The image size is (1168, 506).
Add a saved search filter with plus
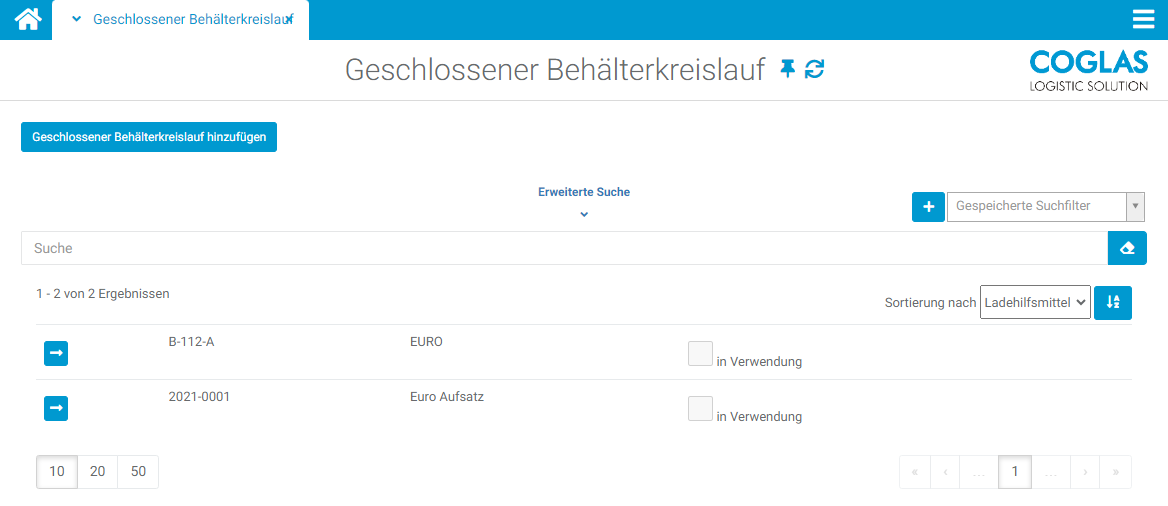tap(928, 207)
